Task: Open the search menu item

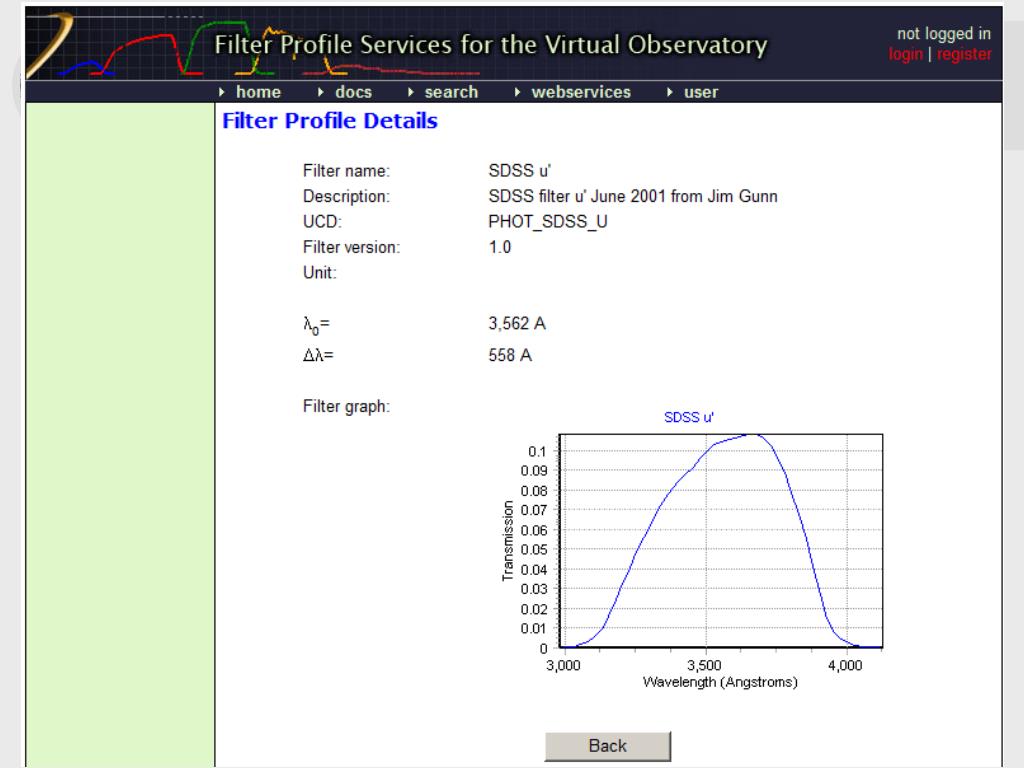Action: click(x=451, y=92)
